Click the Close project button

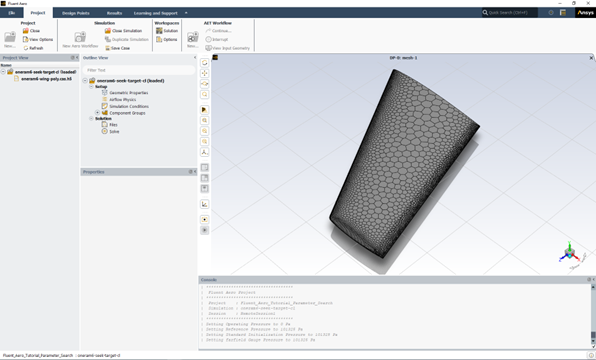coord(31,31)
